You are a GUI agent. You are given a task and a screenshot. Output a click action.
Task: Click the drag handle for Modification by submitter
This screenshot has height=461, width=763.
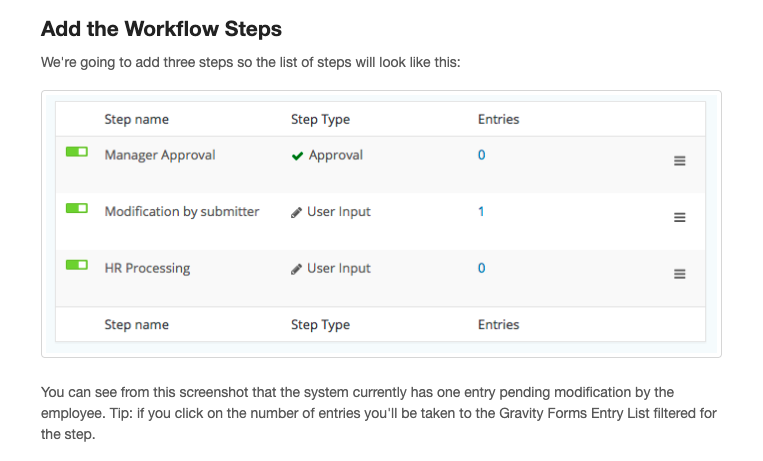pos(679,217)
